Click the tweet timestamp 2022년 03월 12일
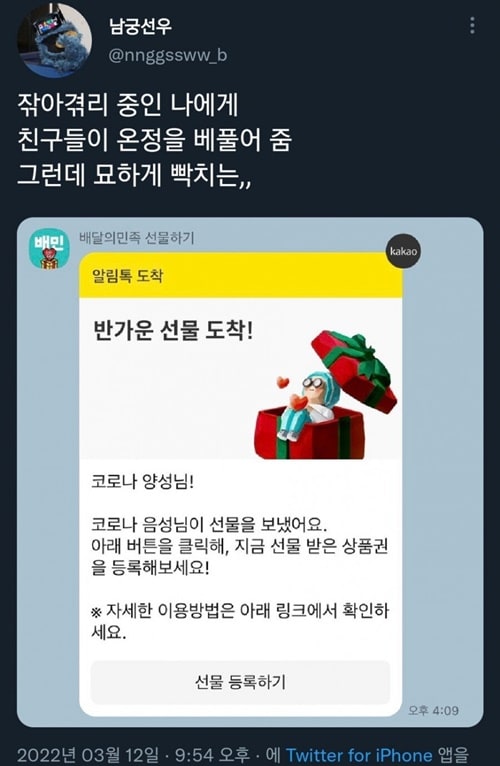Image resolution: width=500 pixels, height=766 pixels. pyautogui.click(x=88, y=755)
